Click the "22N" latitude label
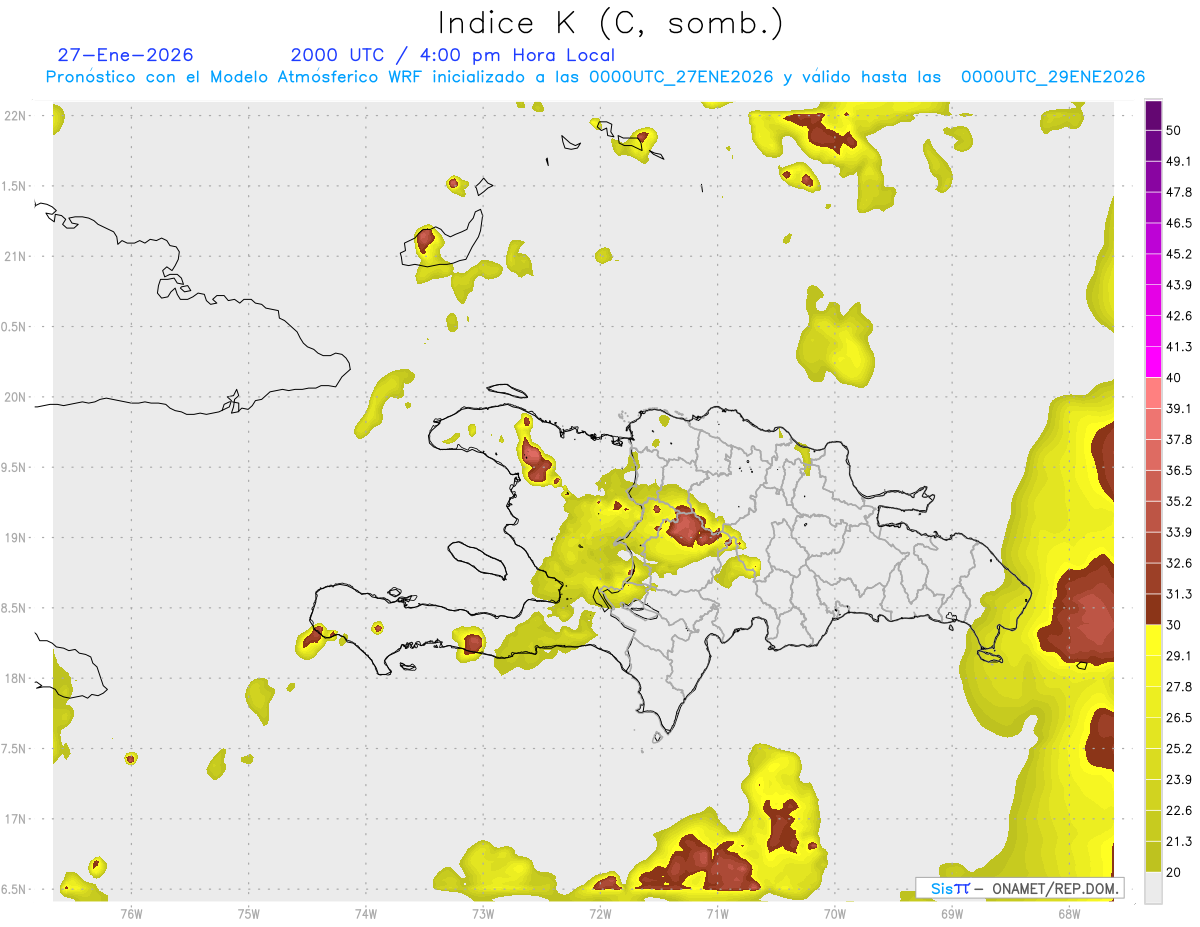The image size is (1200, 927). (x=16, y=115)
